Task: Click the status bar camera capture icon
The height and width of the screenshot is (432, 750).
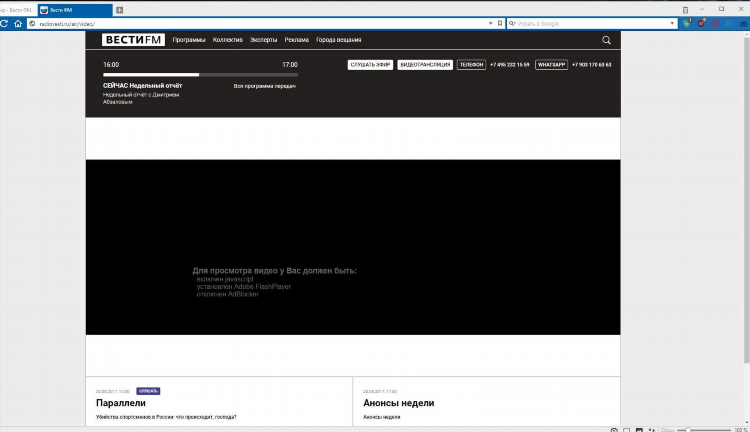Action: point(614,429)
